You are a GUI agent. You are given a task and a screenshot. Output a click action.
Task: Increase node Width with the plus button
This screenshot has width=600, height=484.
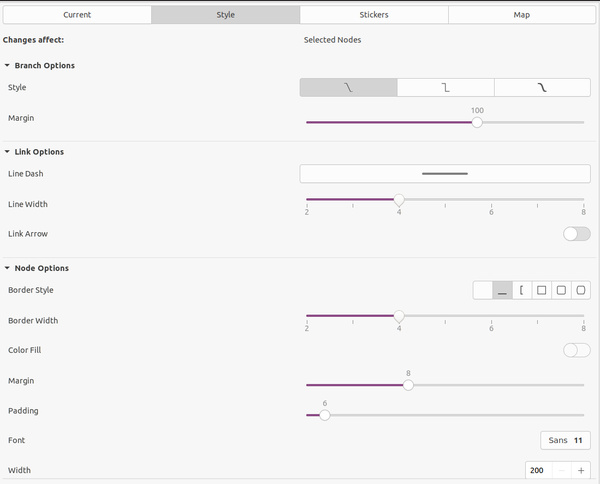click(x=581, y=471)
